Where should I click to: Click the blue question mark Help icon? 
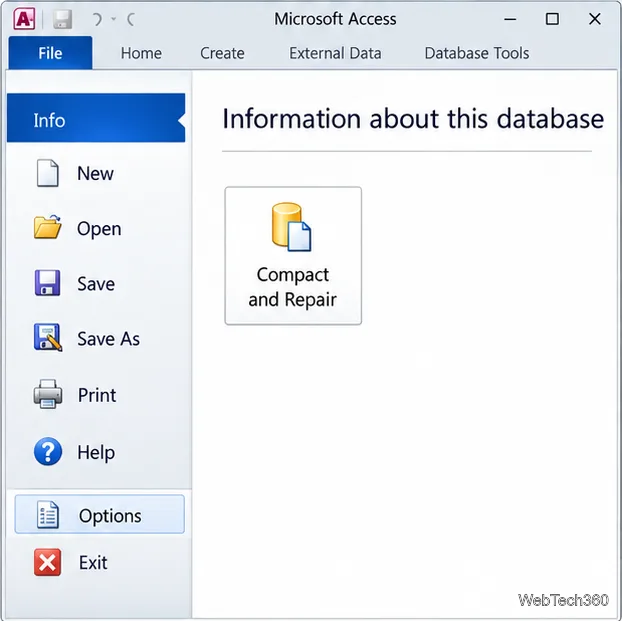click(x=48, y=451)
